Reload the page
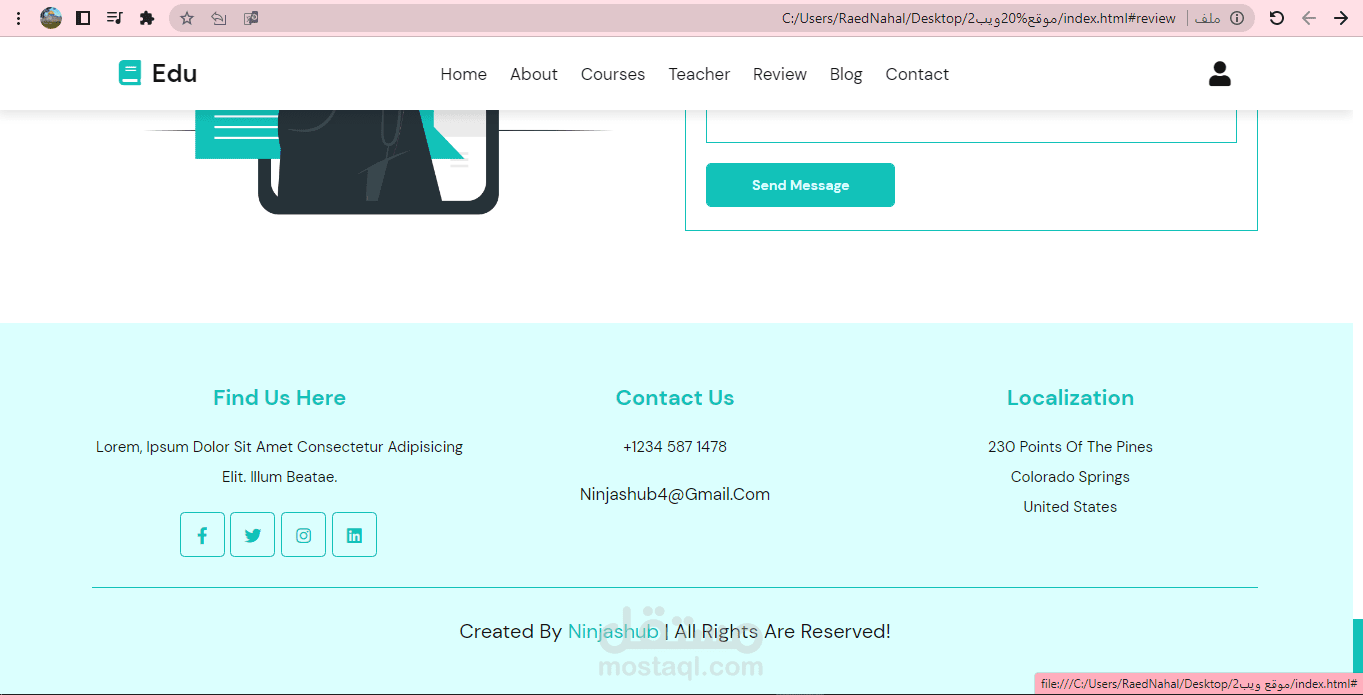Screen dimensions: 1363x695 tap(1276, 18)
